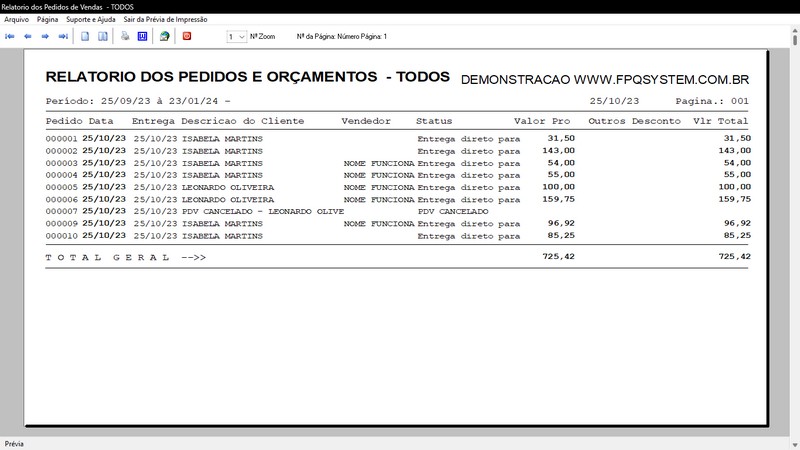Select two-page view icon
Viewport: 800px width, 450px height.
[x=103, y=36]
